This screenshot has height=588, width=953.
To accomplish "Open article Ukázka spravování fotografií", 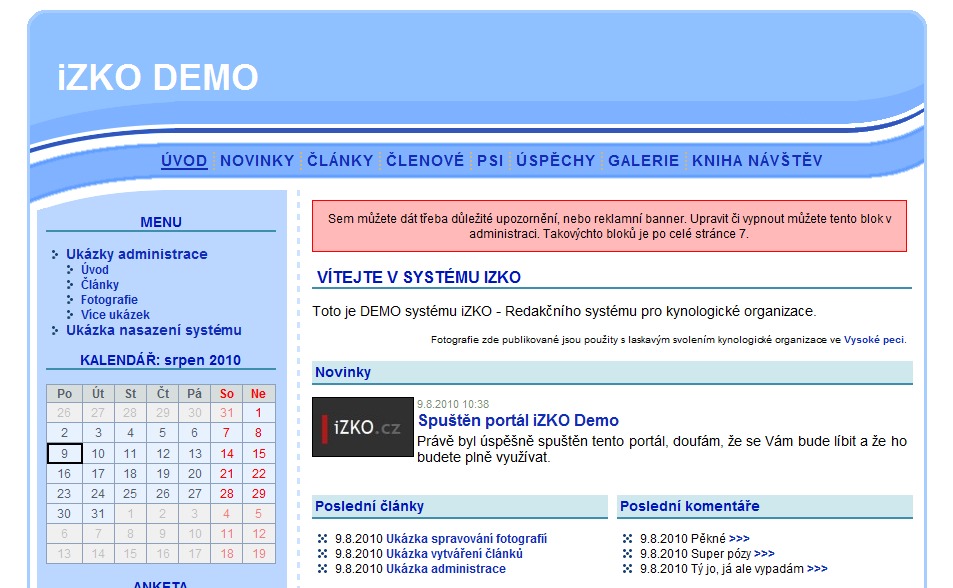I will tap(467, 539).
